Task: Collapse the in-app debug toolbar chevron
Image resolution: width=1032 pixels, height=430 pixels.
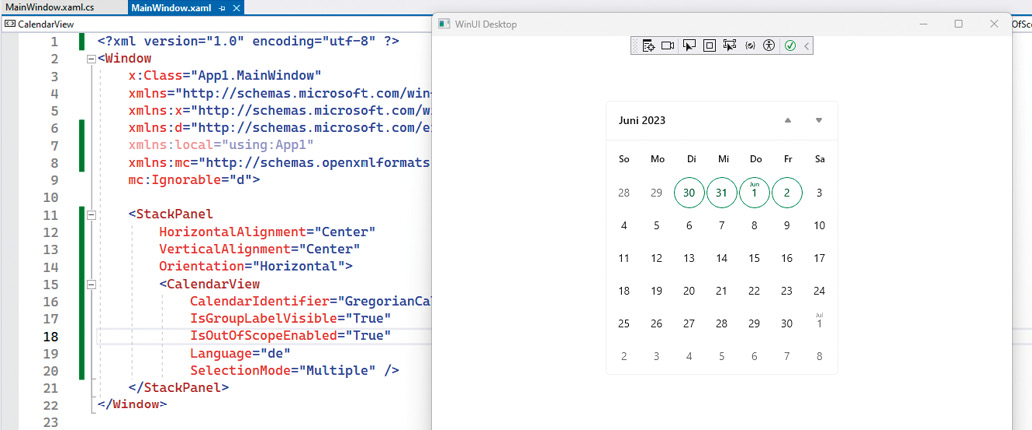Action: (x=806, y=45)
